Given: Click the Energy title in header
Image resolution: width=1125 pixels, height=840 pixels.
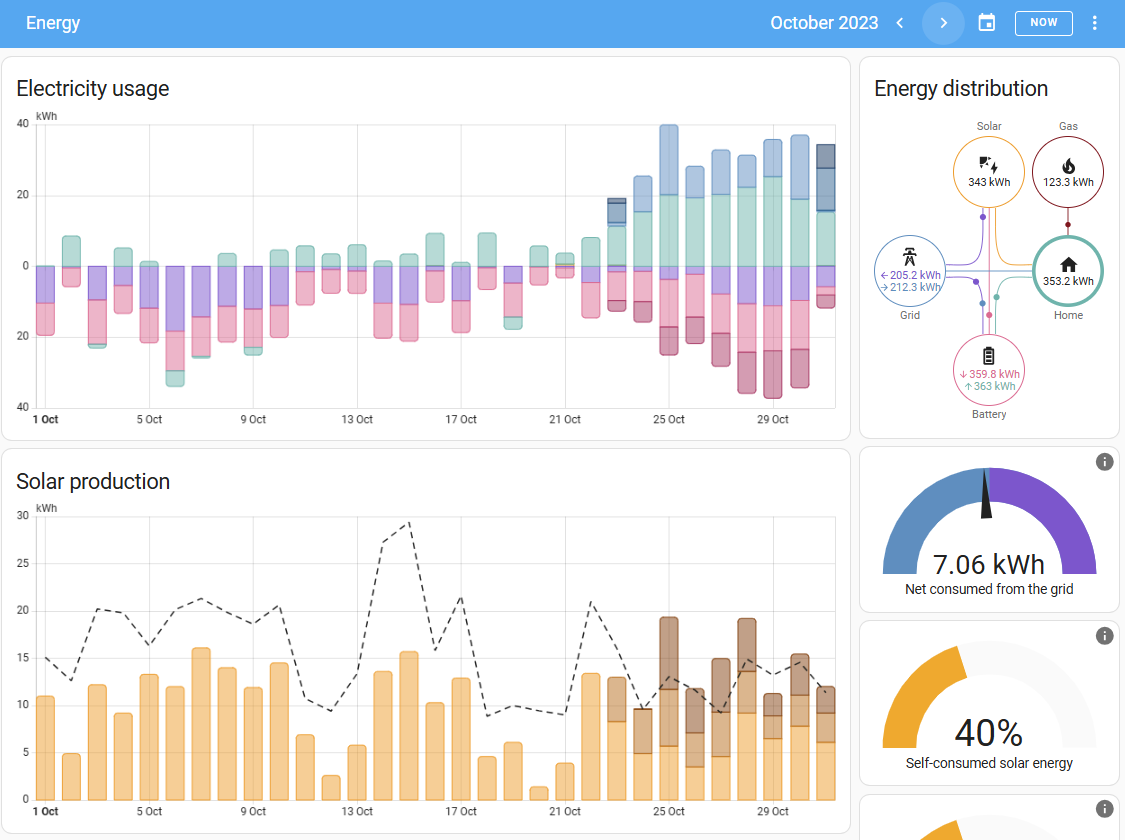Looking at the screenshot, I should tap(53, 23).
